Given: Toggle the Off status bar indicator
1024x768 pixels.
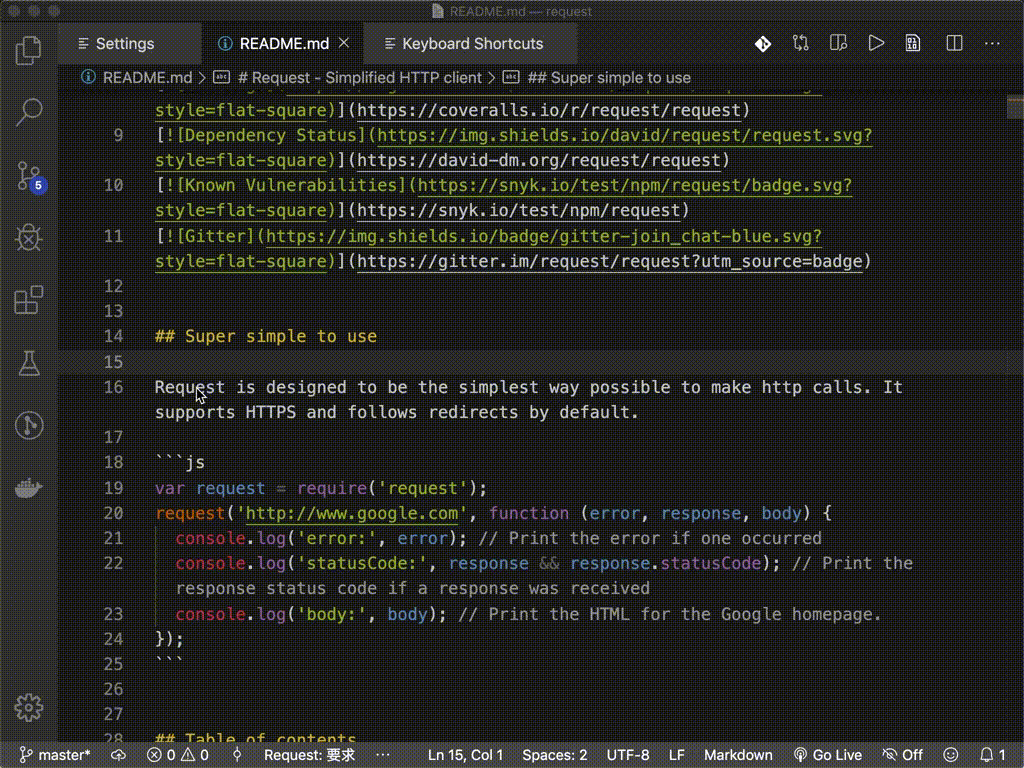Looking at the screenshot, I should click(902, 755).
